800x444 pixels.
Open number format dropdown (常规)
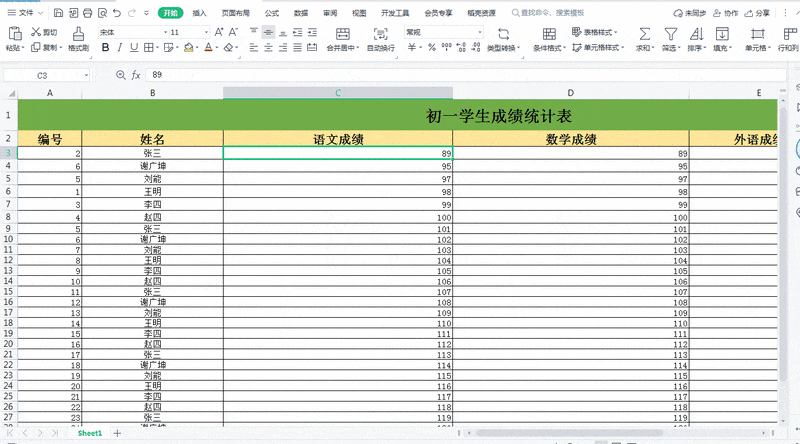coord(480,33)
